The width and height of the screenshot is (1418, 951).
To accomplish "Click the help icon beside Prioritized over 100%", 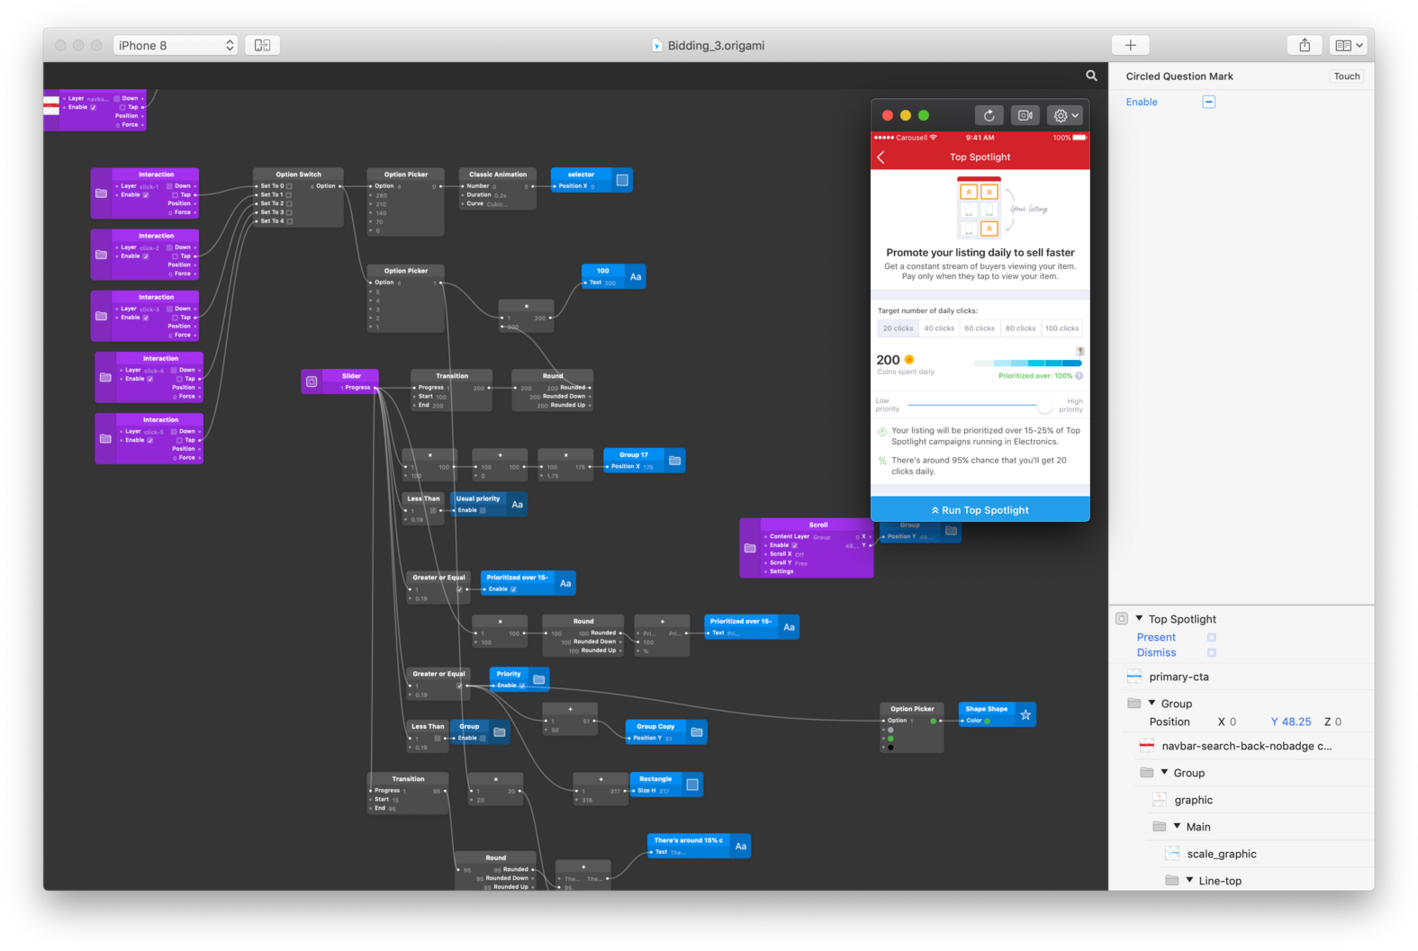I will (x=1079, y=376).
